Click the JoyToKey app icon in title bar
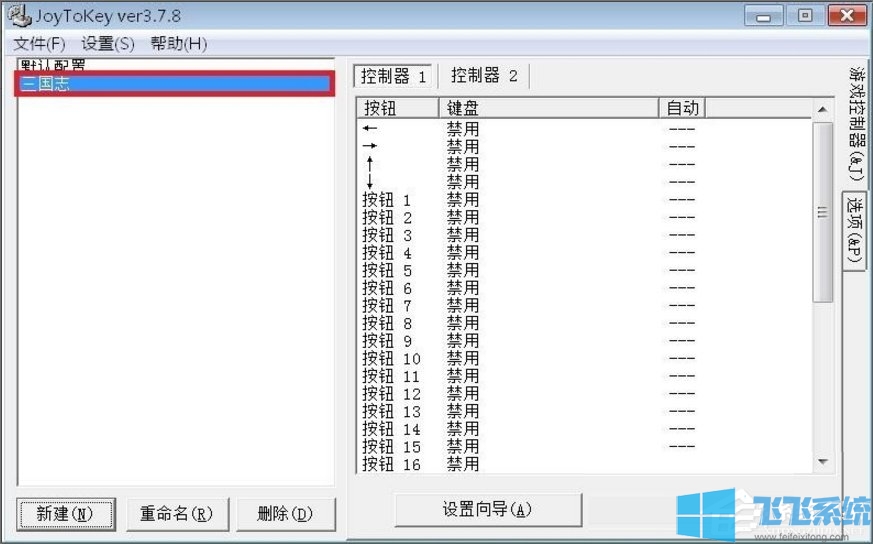 [x=16, y=17]
